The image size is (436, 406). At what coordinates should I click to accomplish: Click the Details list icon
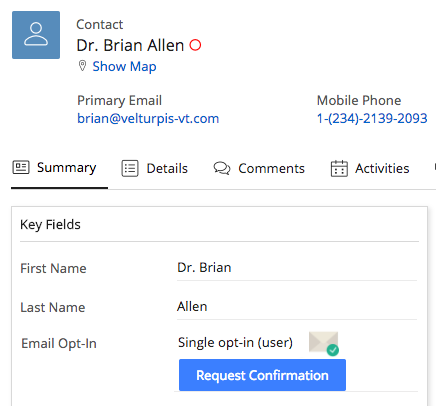(x=130, y=168)
